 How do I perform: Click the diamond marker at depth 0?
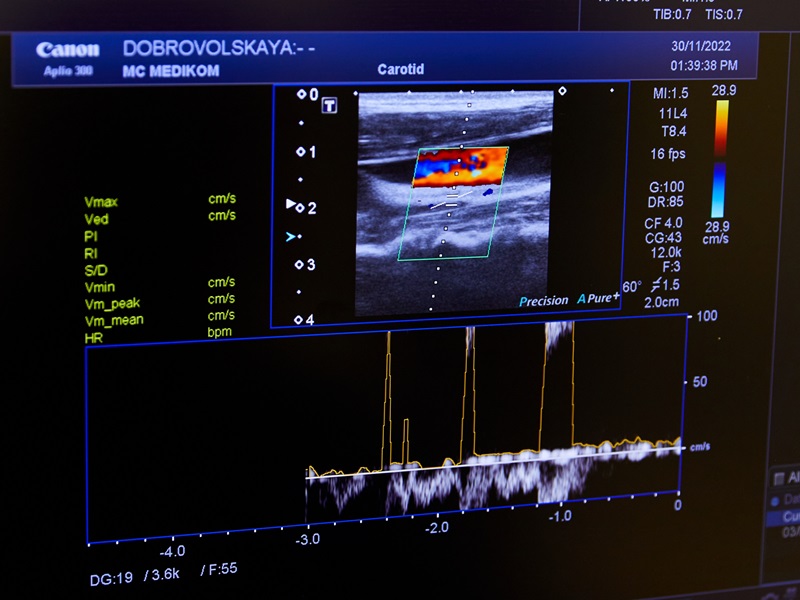coord(300,94)
